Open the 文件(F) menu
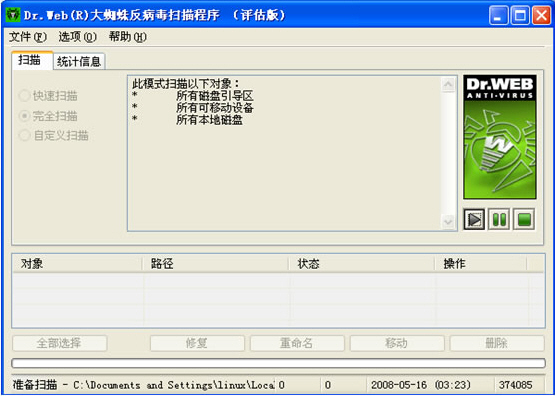Screen dimensions: 555x396 (x=28, y=37)
